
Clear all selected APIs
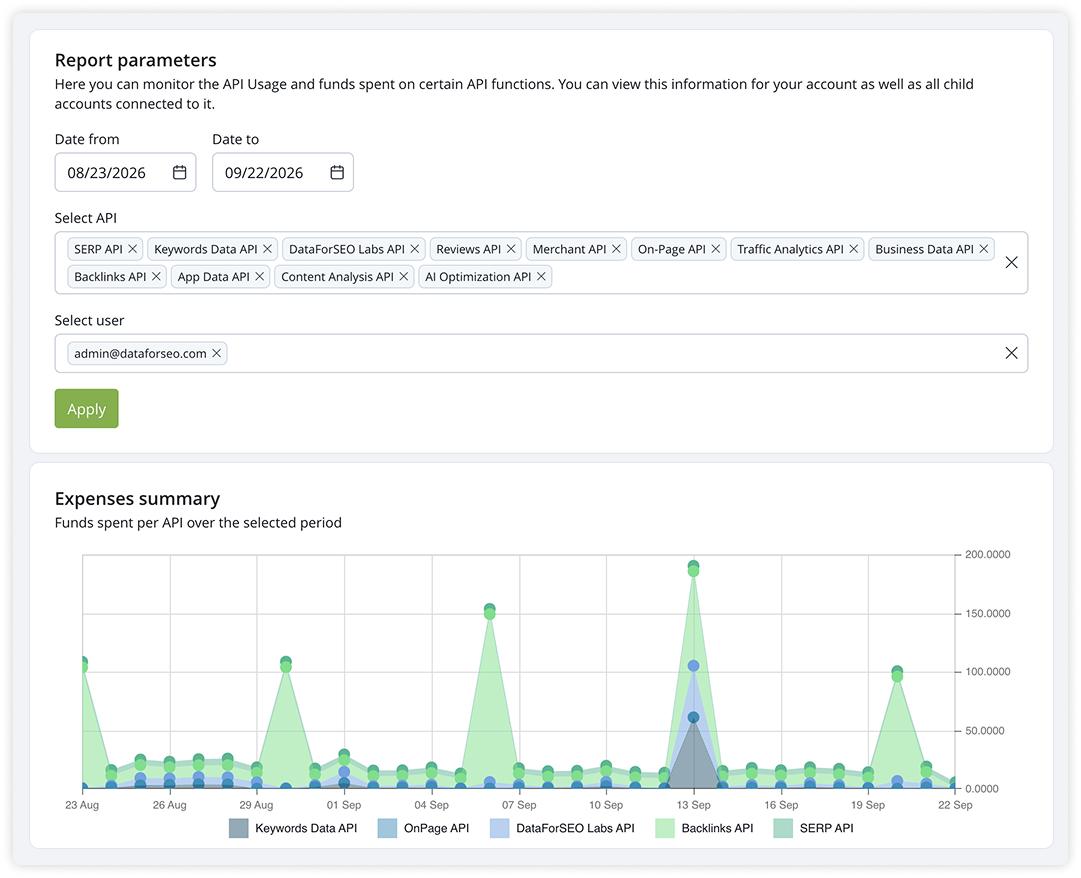(1011, 263)
